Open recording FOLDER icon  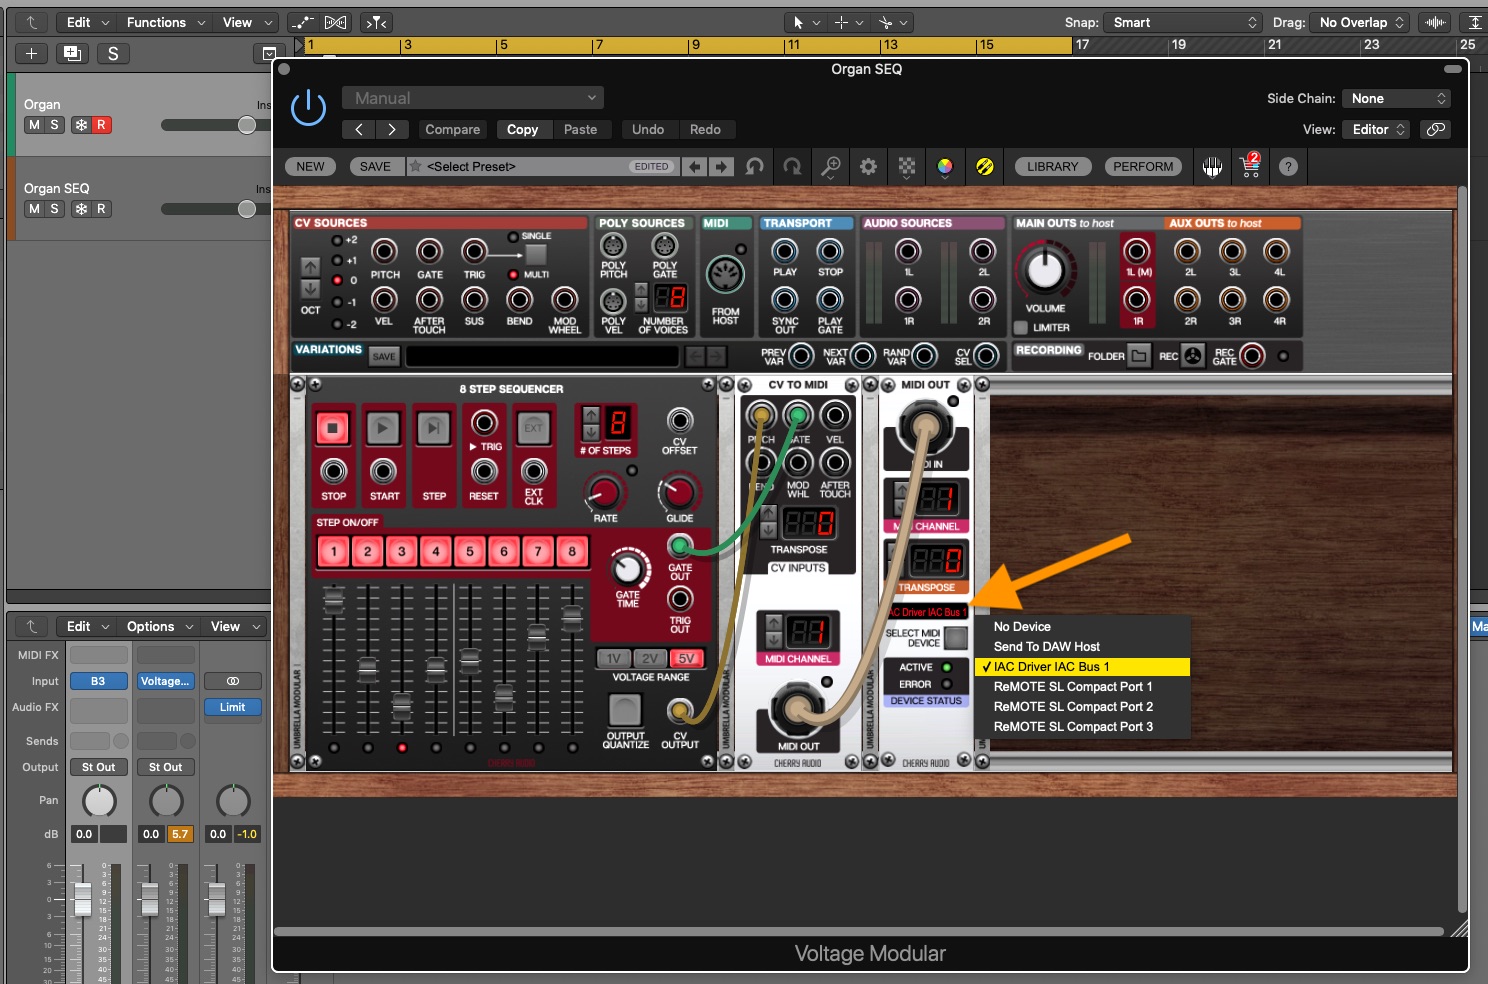pos(1139,355)
